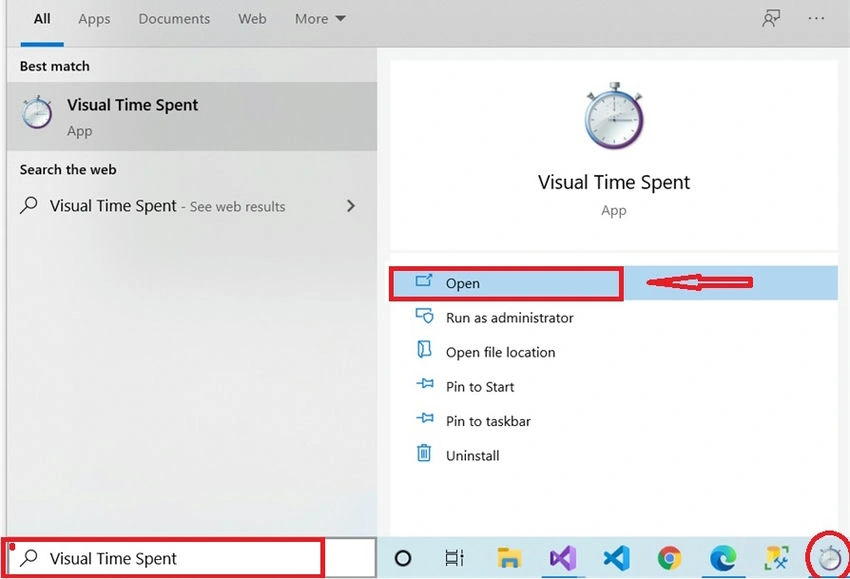This screenshot has height=579, width=850.
Task: Open Cortana circle on taskbar
Action: (403, 558)
